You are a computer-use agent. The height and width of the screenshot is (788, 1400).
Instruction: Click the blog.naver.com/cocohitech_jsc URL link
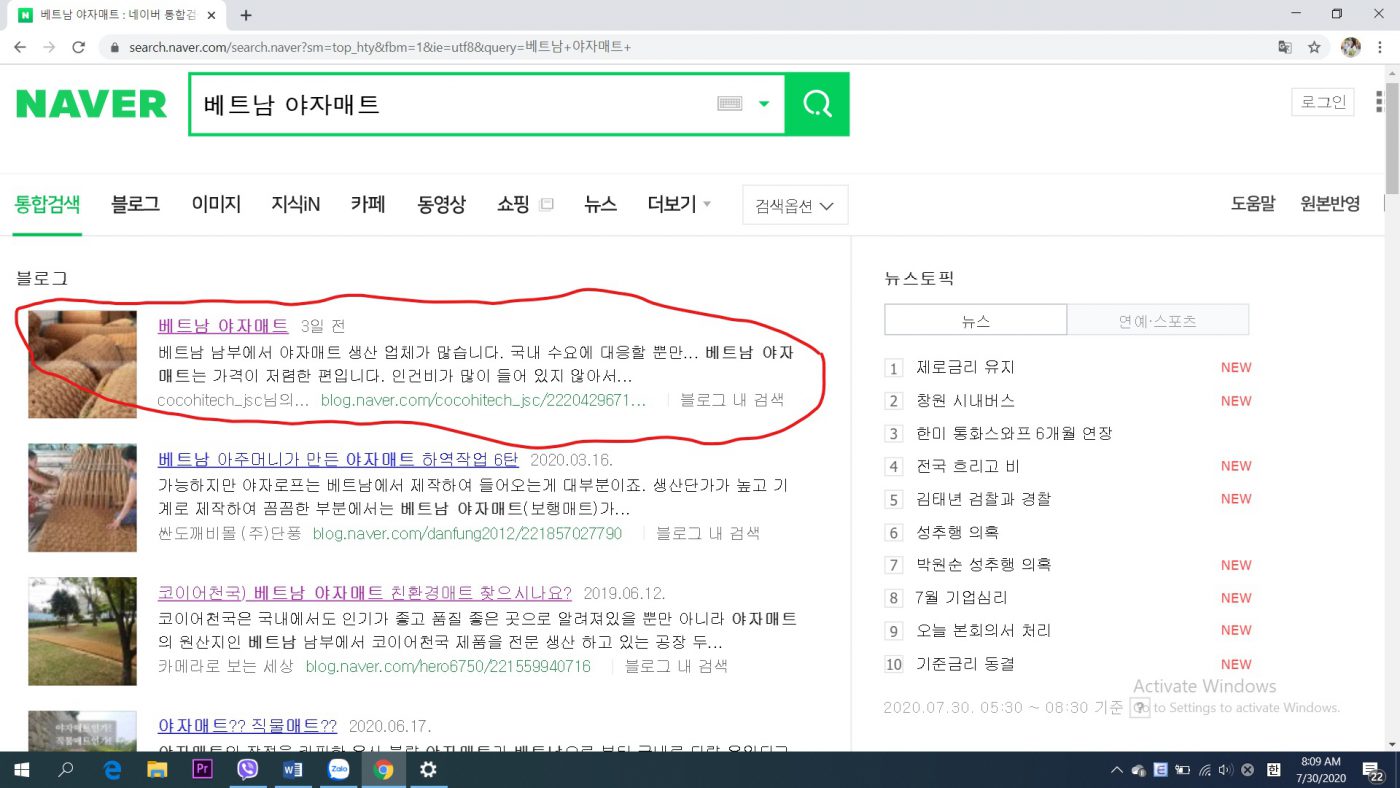[x=484, y=400]
